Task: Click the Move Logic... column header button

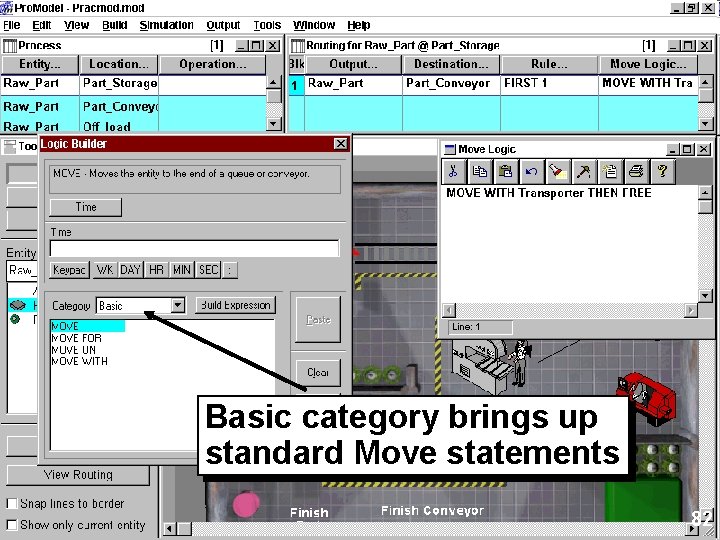Action: [x=648, y=64]
